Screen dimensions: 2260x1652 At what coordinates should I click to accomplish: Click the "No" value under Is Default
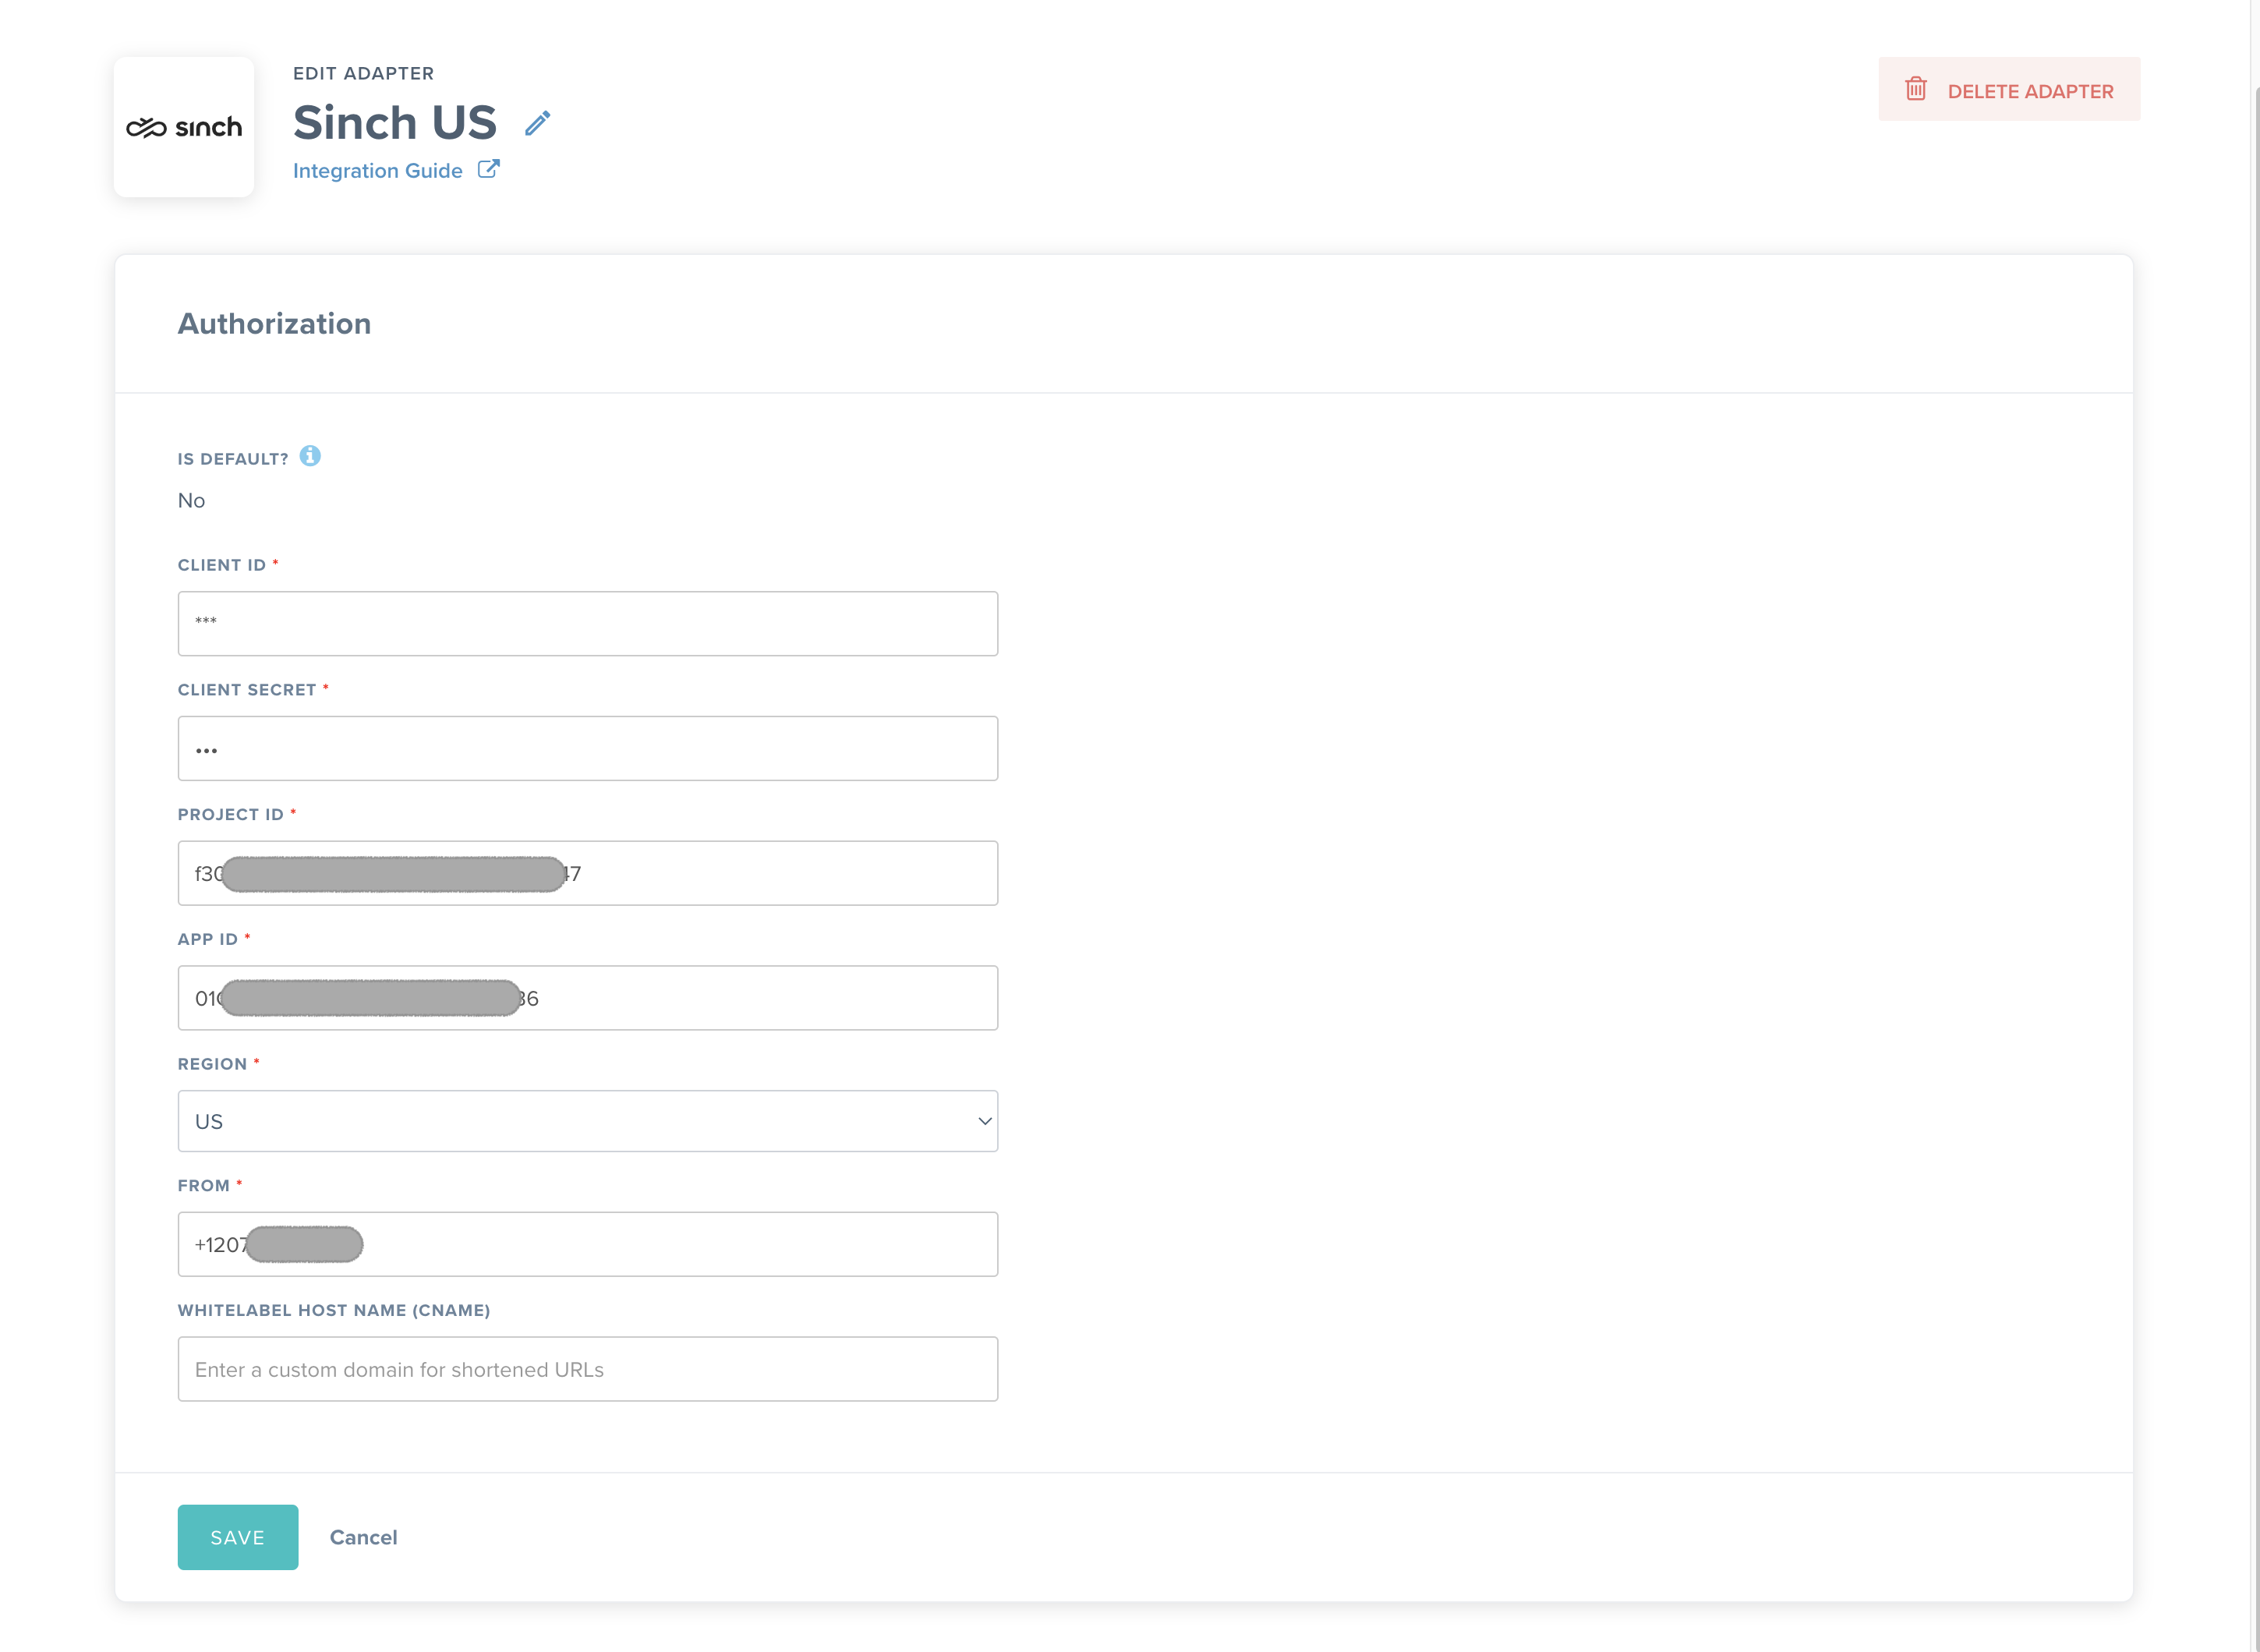click(x=191, y=500)
